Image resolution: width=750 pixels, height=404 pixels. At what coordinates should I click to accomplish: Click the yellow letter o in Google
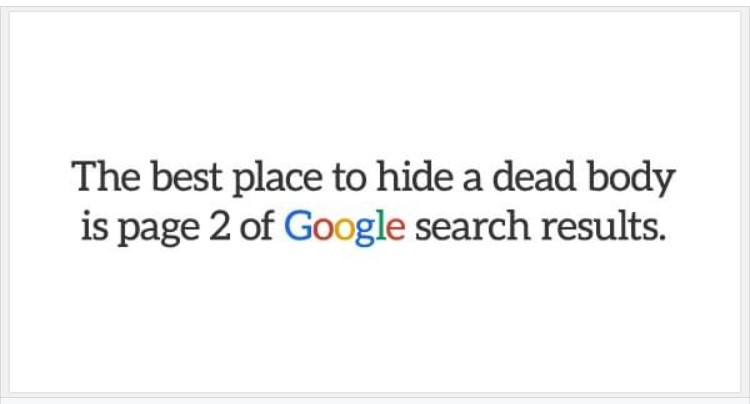coord(344,229)
